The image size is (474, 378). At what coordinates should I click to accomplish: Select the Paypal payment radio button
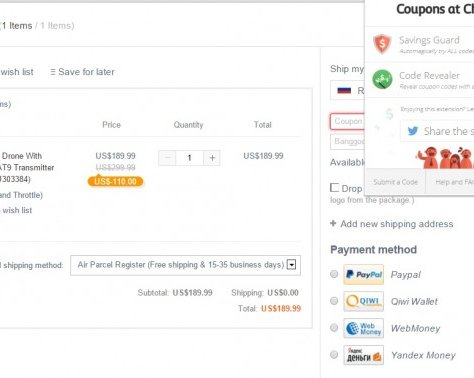[334, 274]
